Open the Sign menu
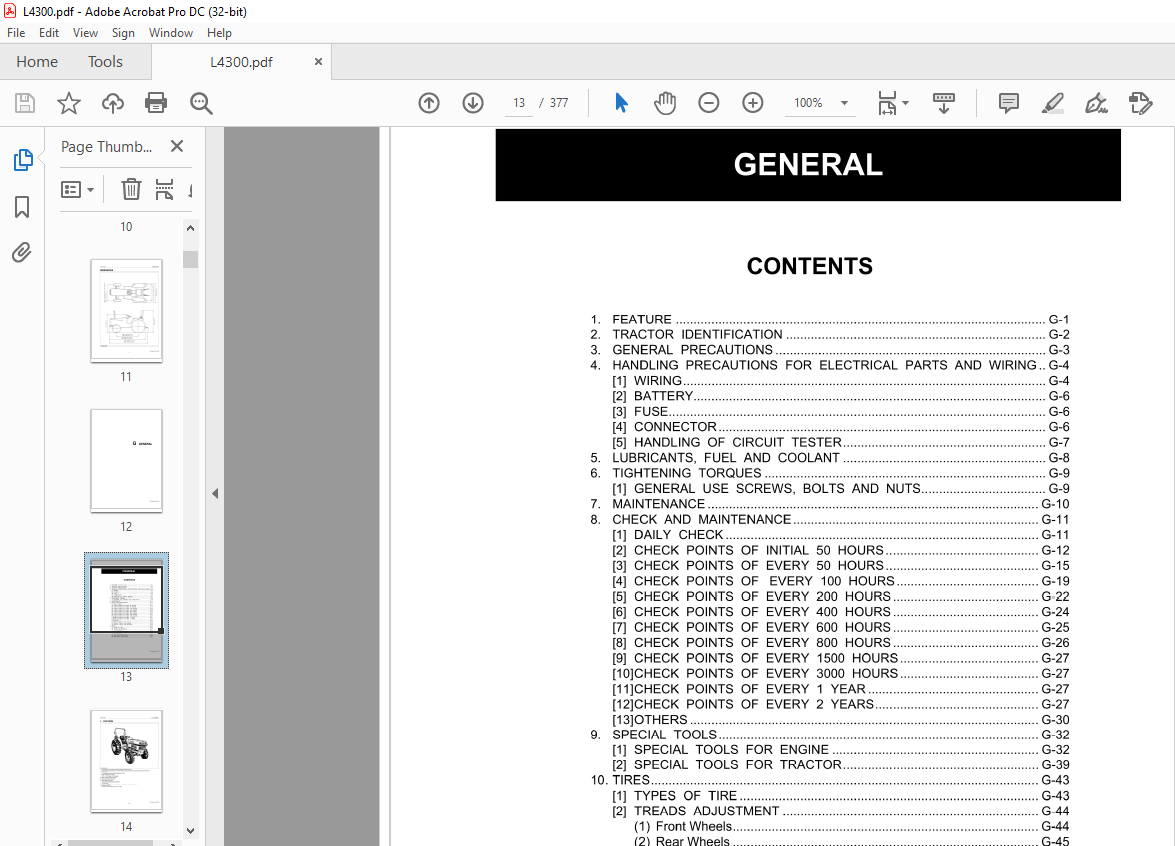This screenshot has width=1175, height=846. [123, 33]
